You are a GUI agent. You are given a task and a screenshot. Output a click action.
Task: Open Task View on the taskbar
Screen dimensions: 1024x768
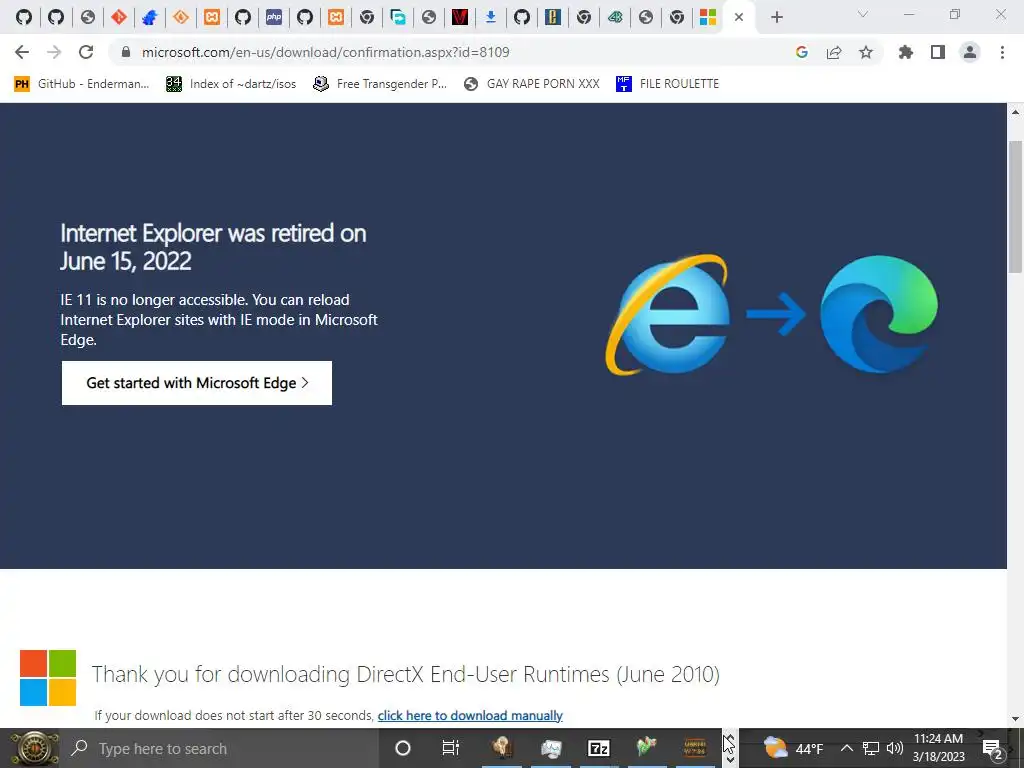point(451,748)
